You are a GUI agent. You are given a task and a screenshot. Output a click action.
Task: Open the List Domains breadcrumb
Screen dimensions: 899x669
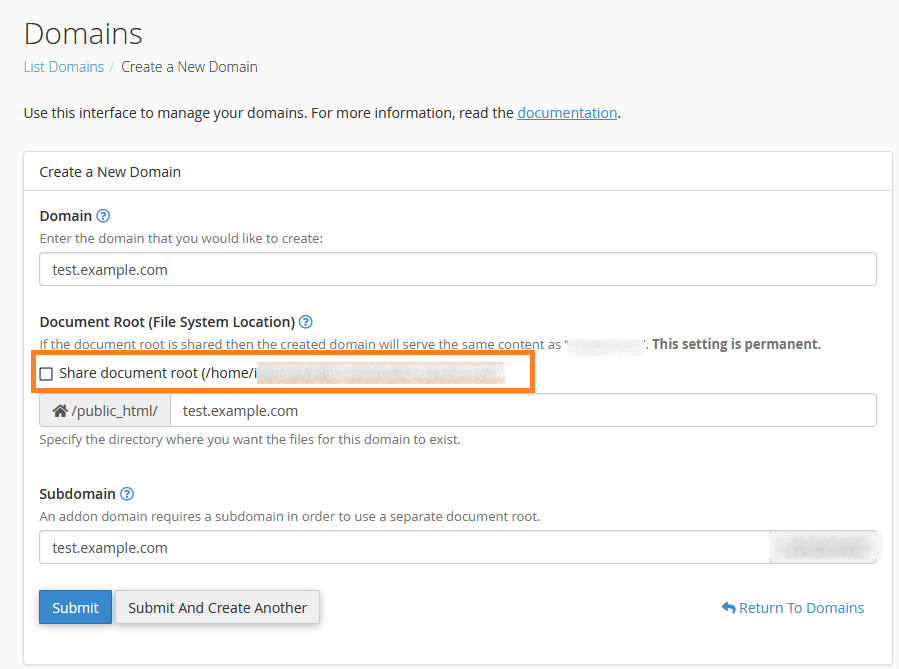click(63, 67)
